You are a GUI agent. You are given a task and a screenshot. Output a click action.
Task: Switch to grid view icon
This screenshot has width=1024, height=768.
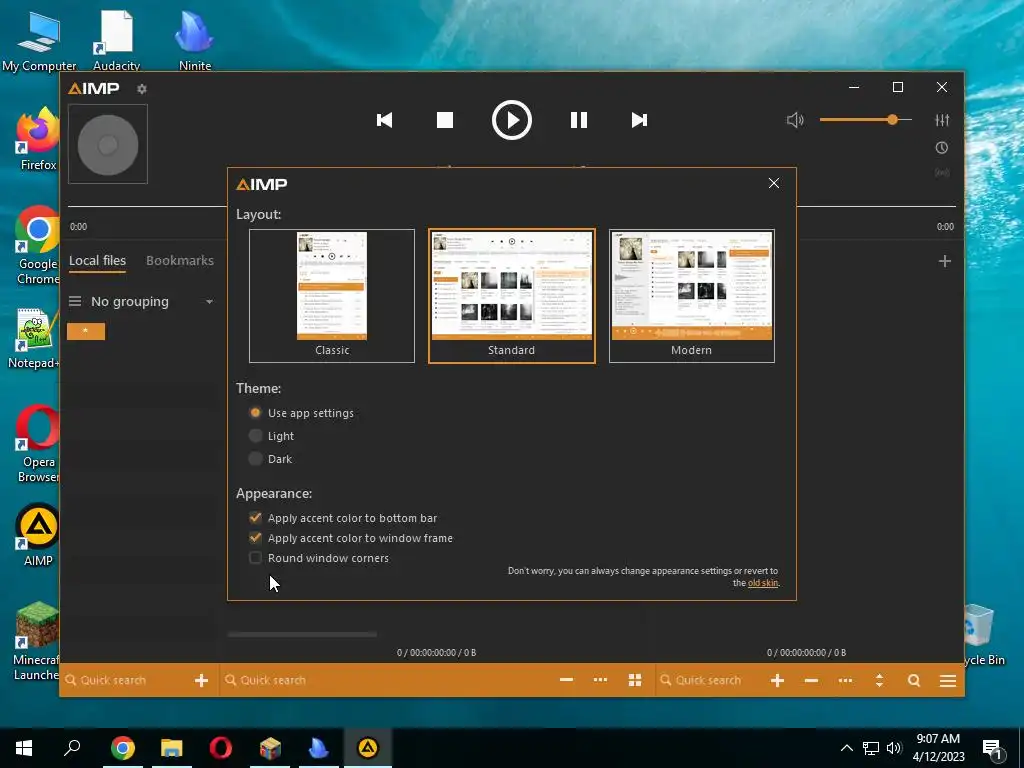(635, 680)
